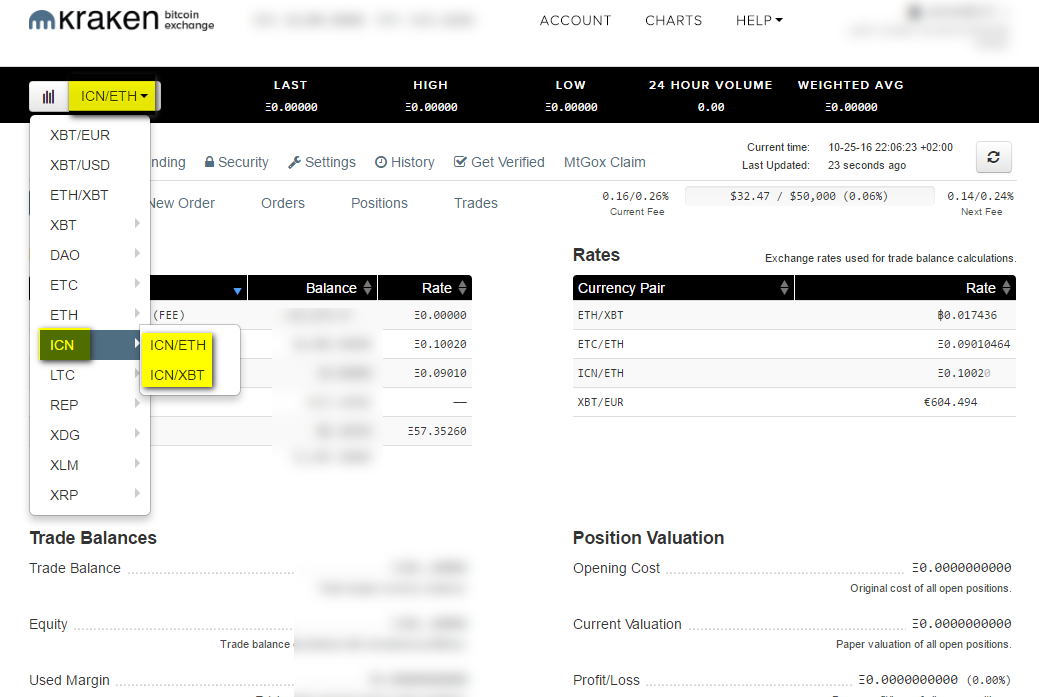
Task: Switch to Trades sub-tab
Action: (x=476, y=203)
